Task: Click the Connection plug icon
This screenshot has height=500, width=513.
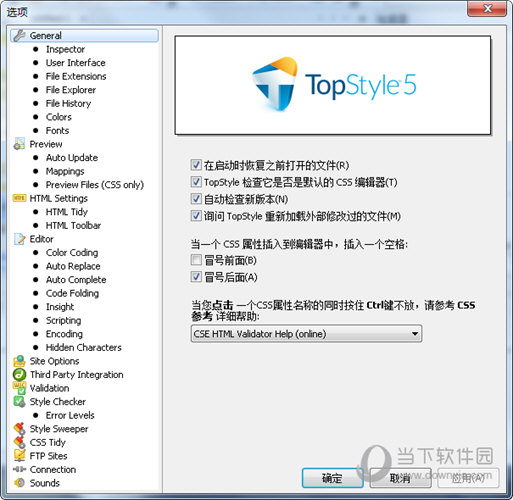Action: click(19, 469)
